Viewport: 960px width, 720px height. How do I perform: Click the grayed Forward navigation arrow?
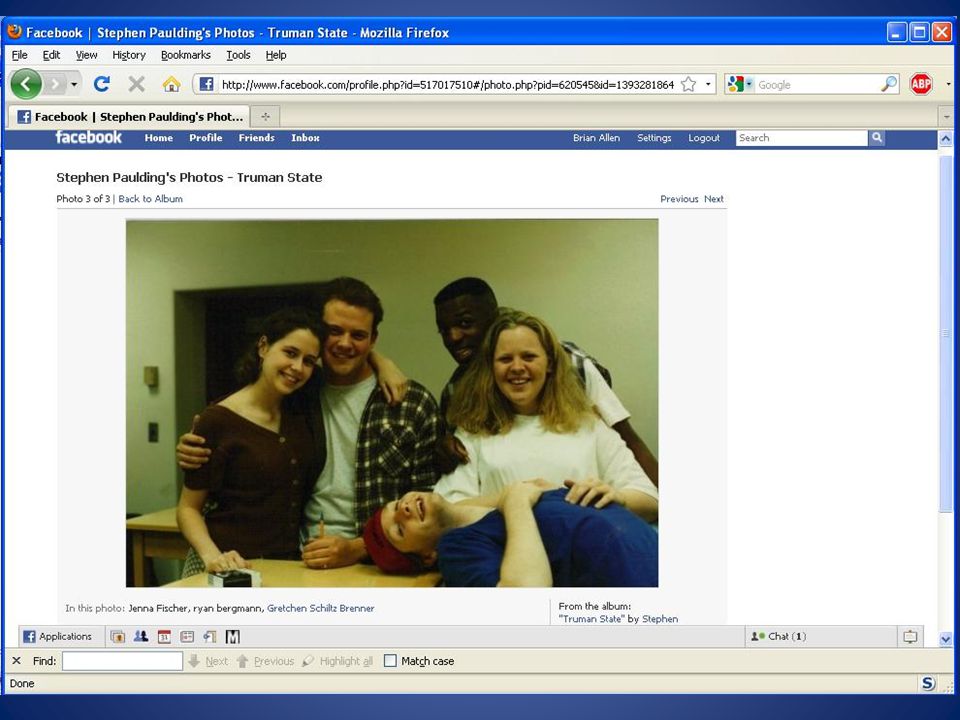[55, 84]
